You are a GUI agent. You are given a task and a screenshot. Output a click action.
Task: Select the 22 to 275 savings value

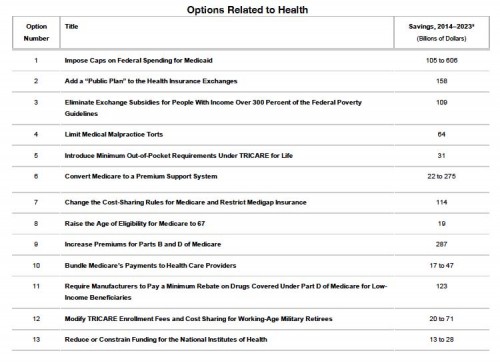tap(441, 176)
